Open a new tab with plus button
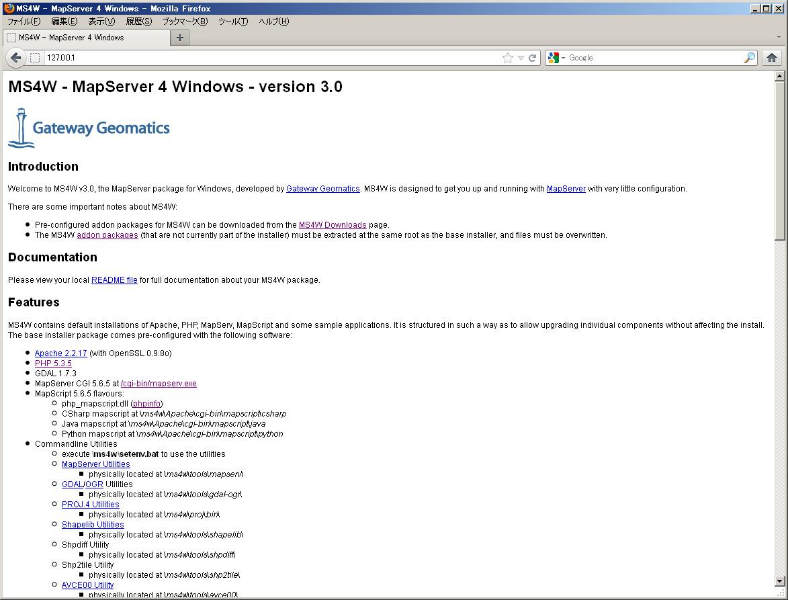788x600 pixels. coord(180,38)
